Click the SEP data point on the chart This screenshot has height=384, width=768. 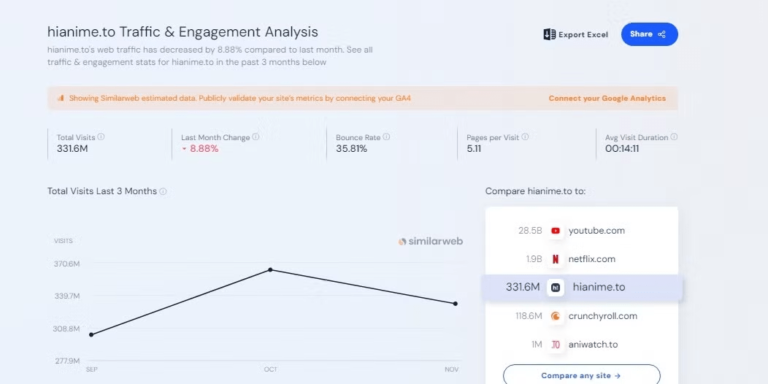[92, 335]
